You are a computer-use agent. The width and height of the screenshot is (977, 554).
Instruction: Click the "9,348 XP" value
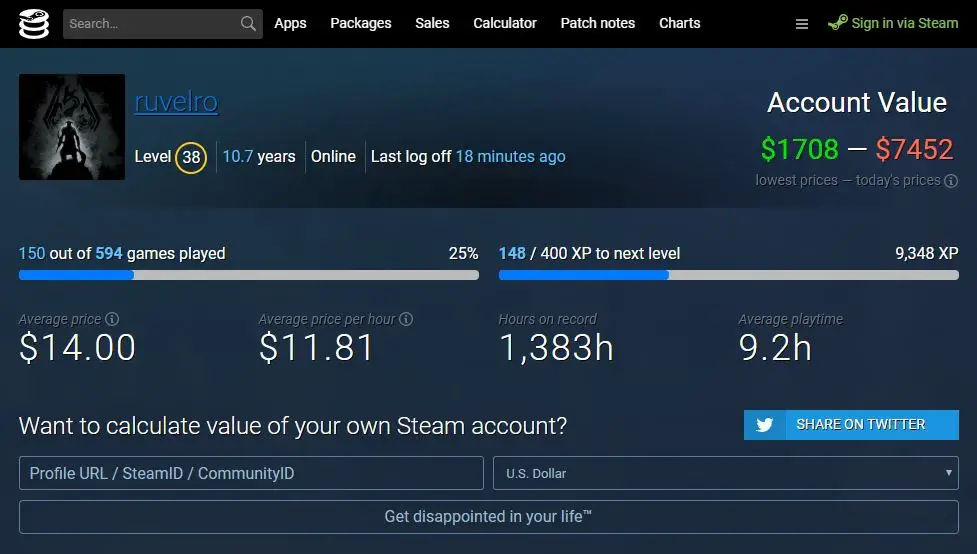[x=927, y=254]
